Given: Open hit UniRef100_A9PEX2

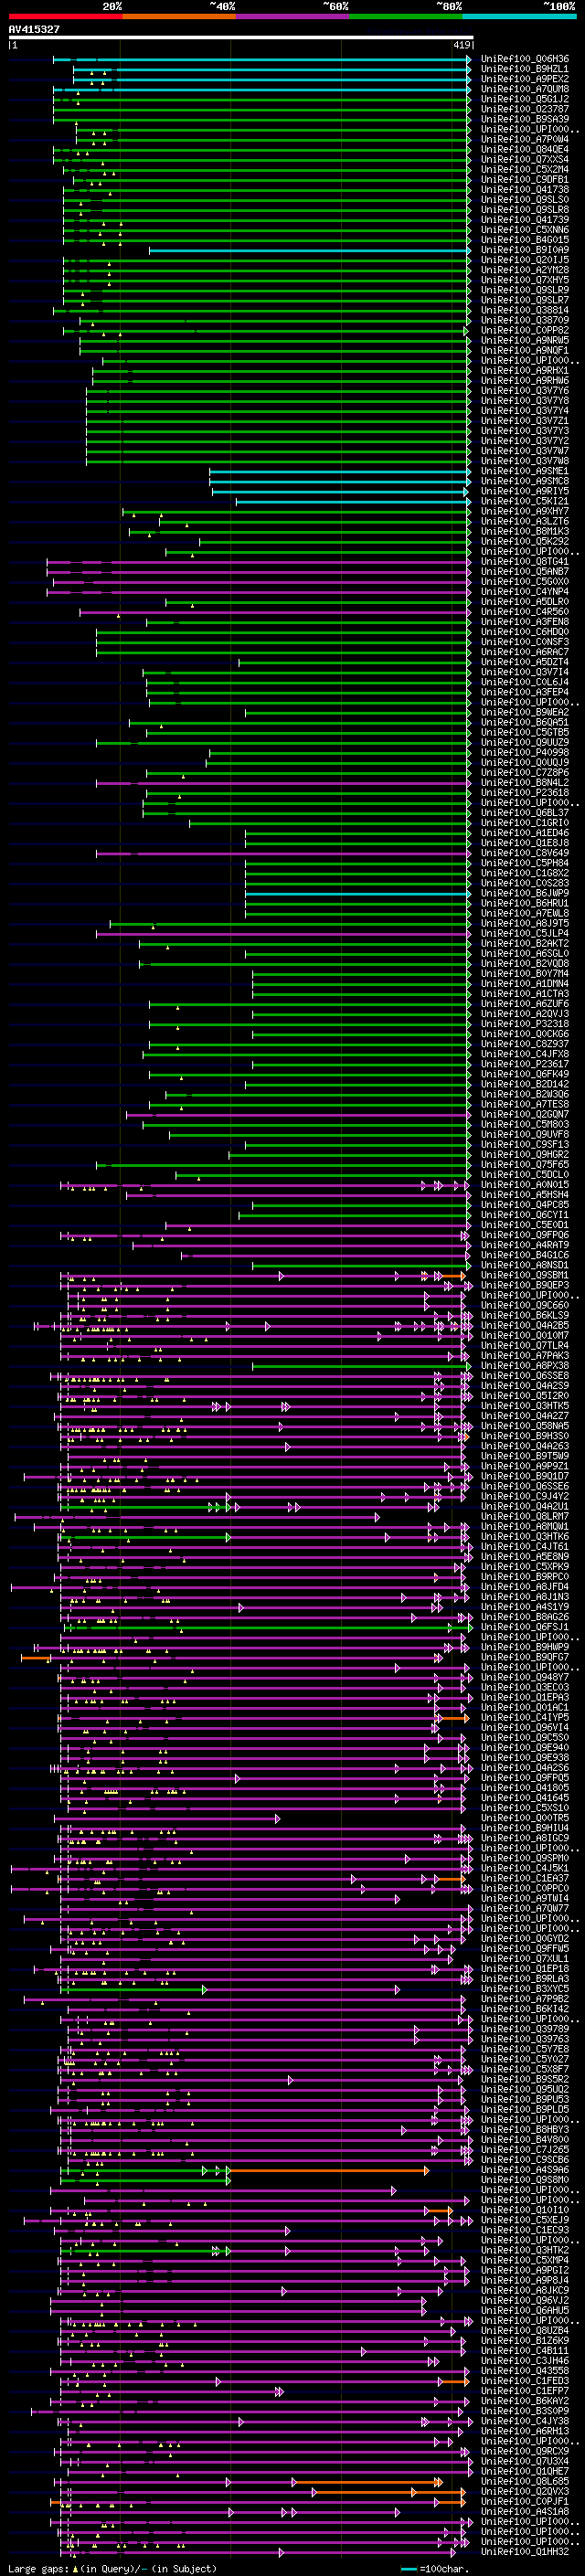Looking at the screenshot, I should tap(525, 79).
